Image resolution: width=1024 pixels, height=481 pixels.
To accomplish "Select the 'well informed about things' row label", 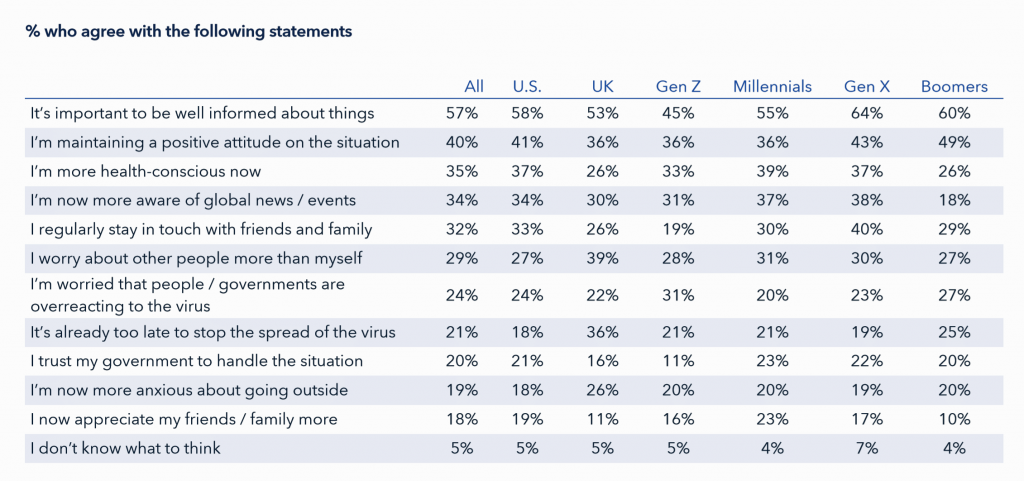I will pyautogui.click(x=202, y=113).
